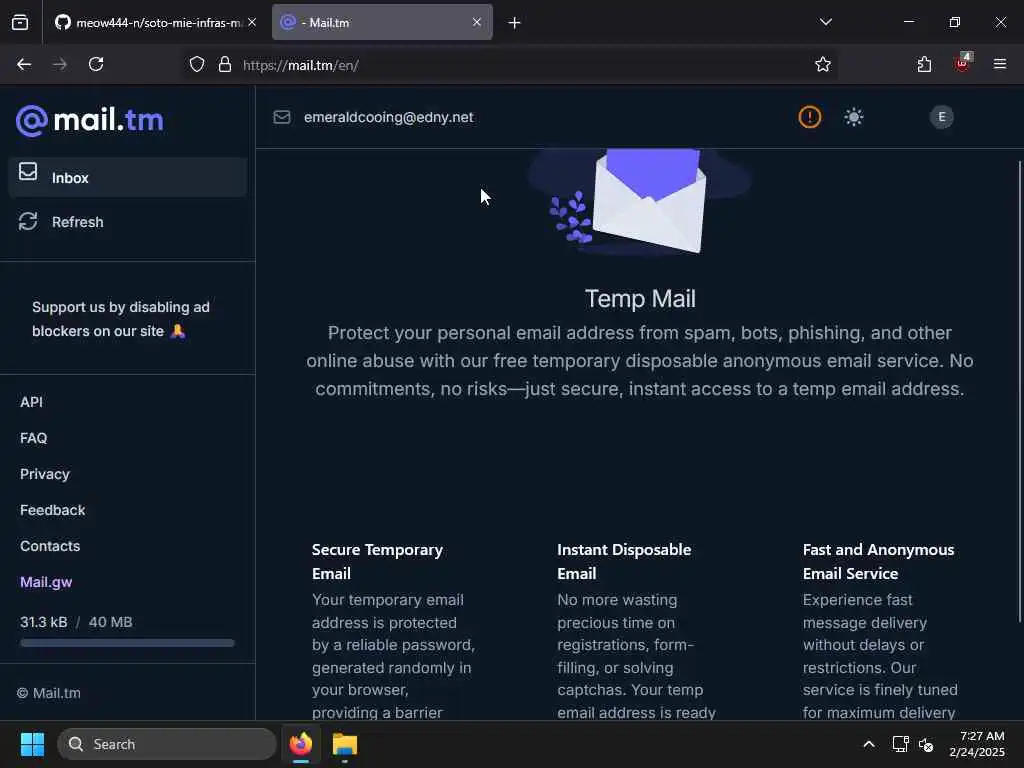Screen dimensions: 1024x768
Task: Open the account avatar labeled E
Action: [x=941, y=117]
